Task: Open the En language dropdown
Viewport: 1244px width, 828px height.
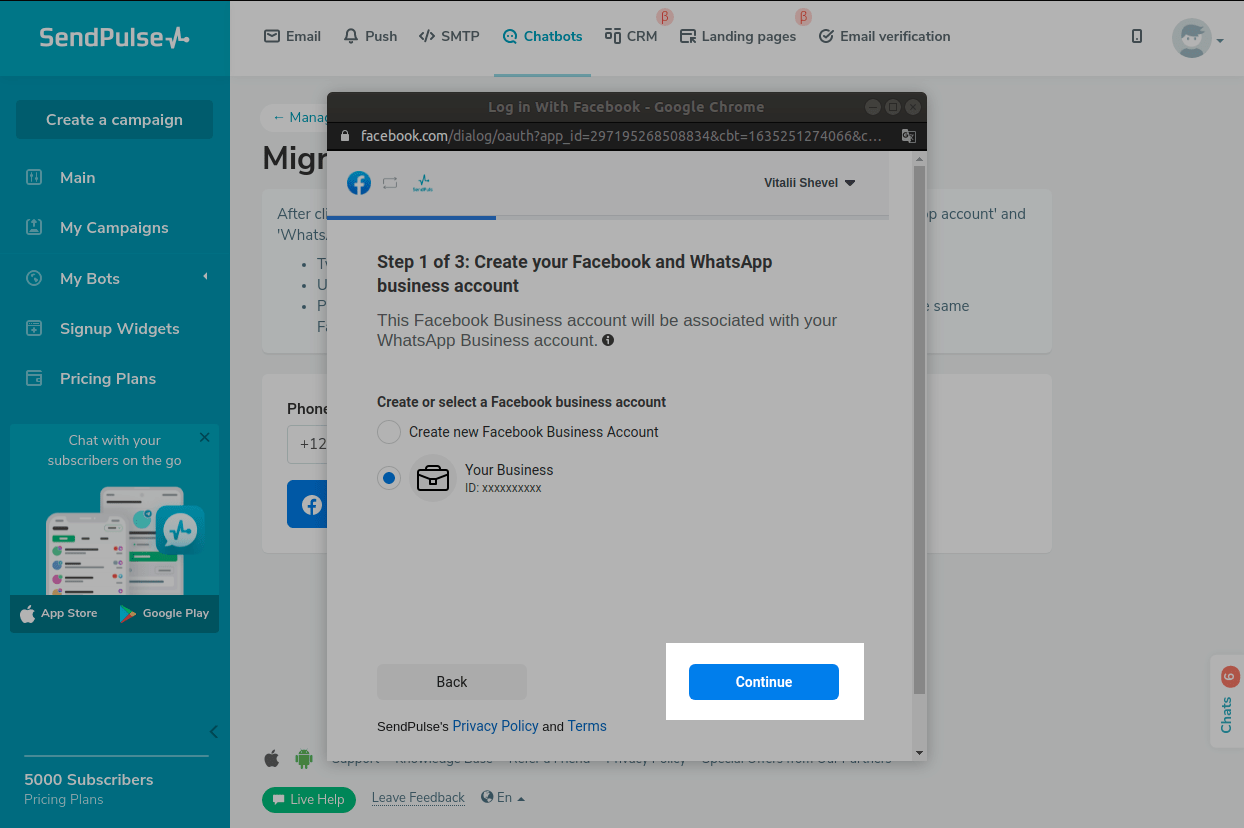Action: [503, 797]
